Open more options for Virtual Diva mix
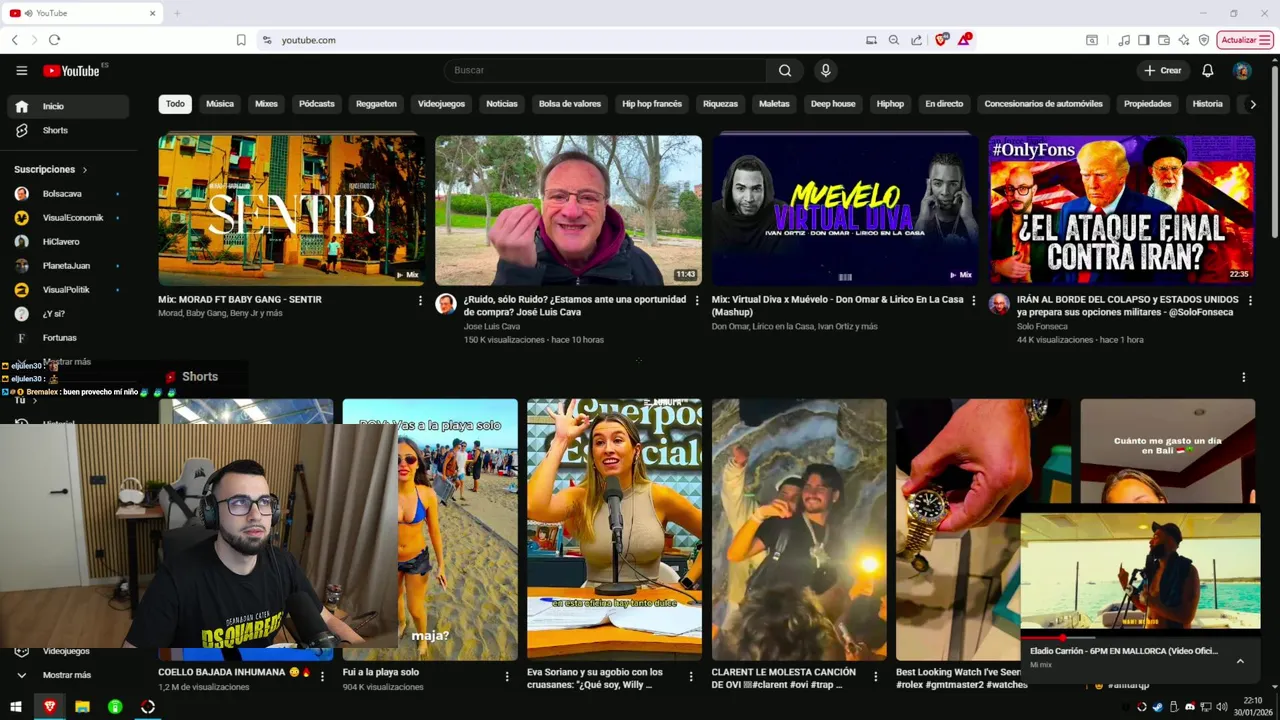The height and width of the screenshot is (720, 1280). 973,300
